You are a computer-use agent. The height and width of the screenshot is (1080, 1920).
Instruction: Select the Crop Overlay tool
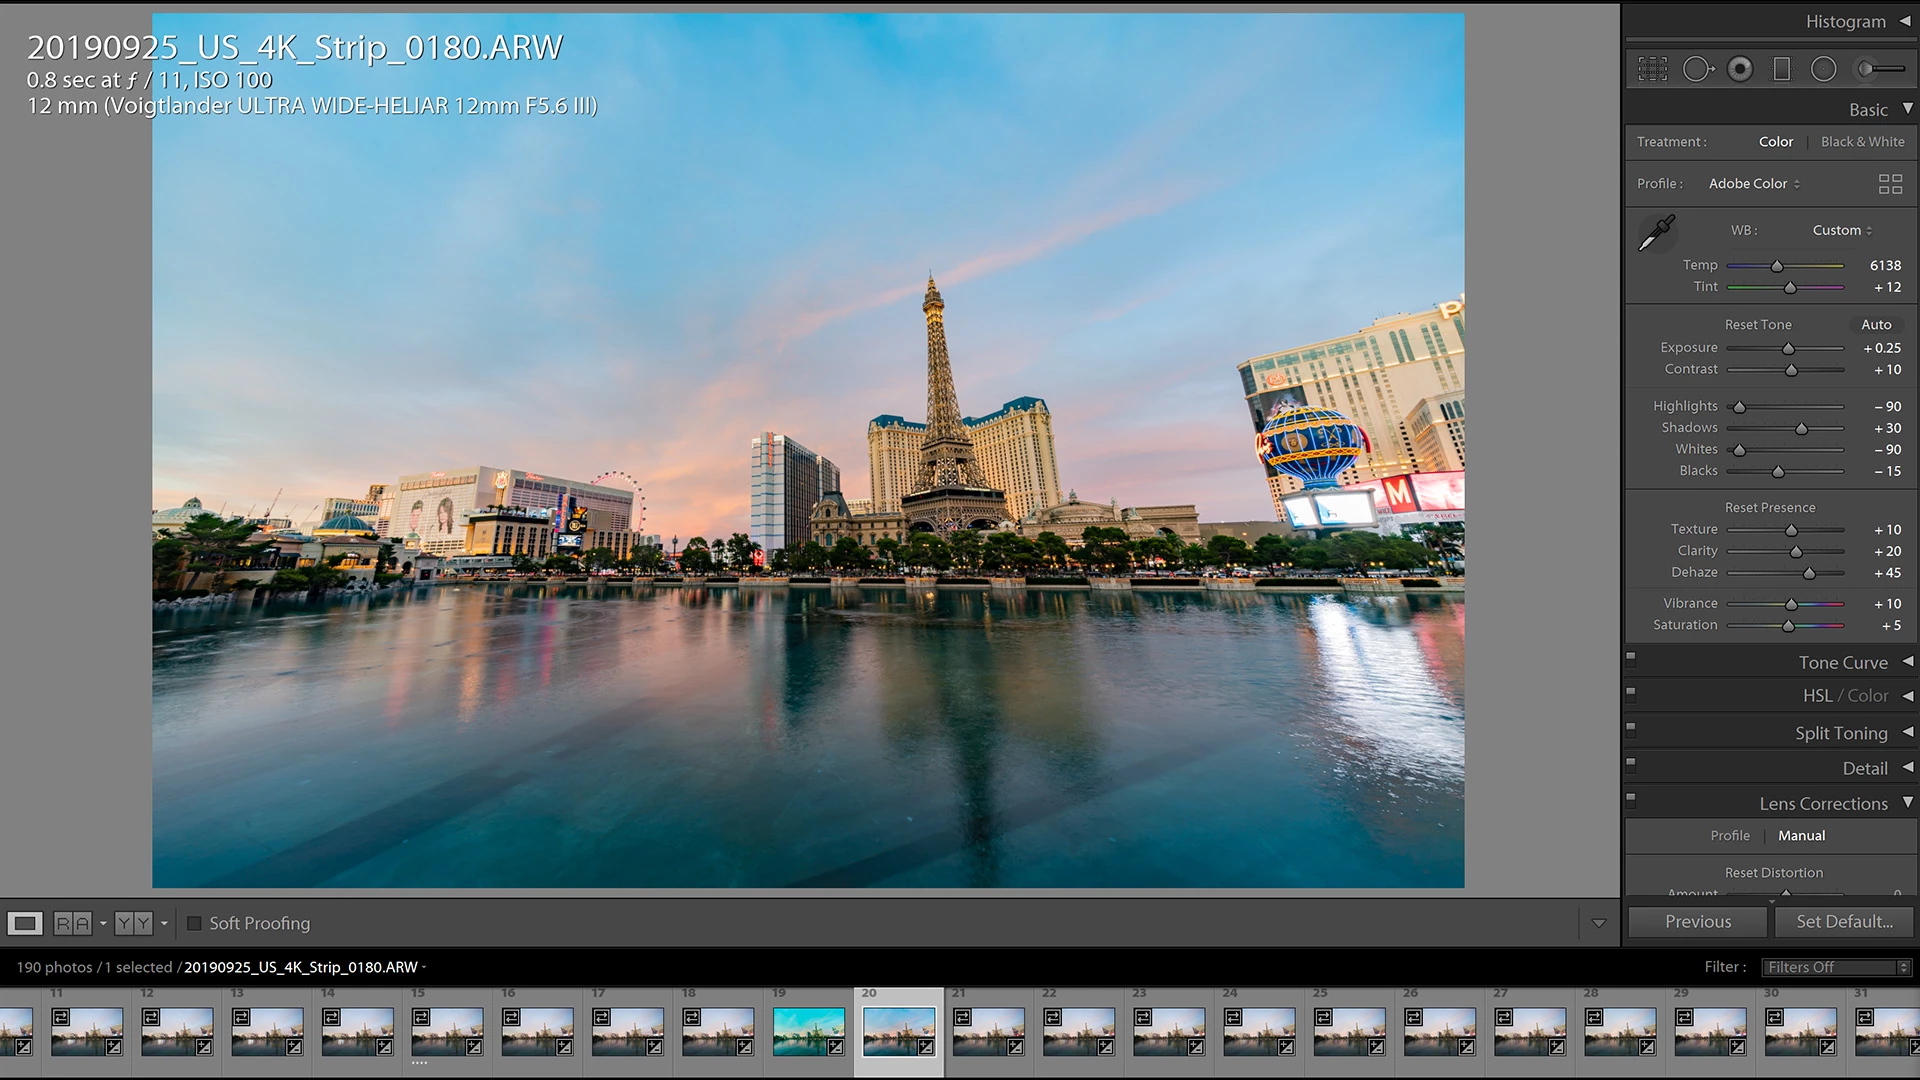pyautogui.click(x=1652, y=69)
